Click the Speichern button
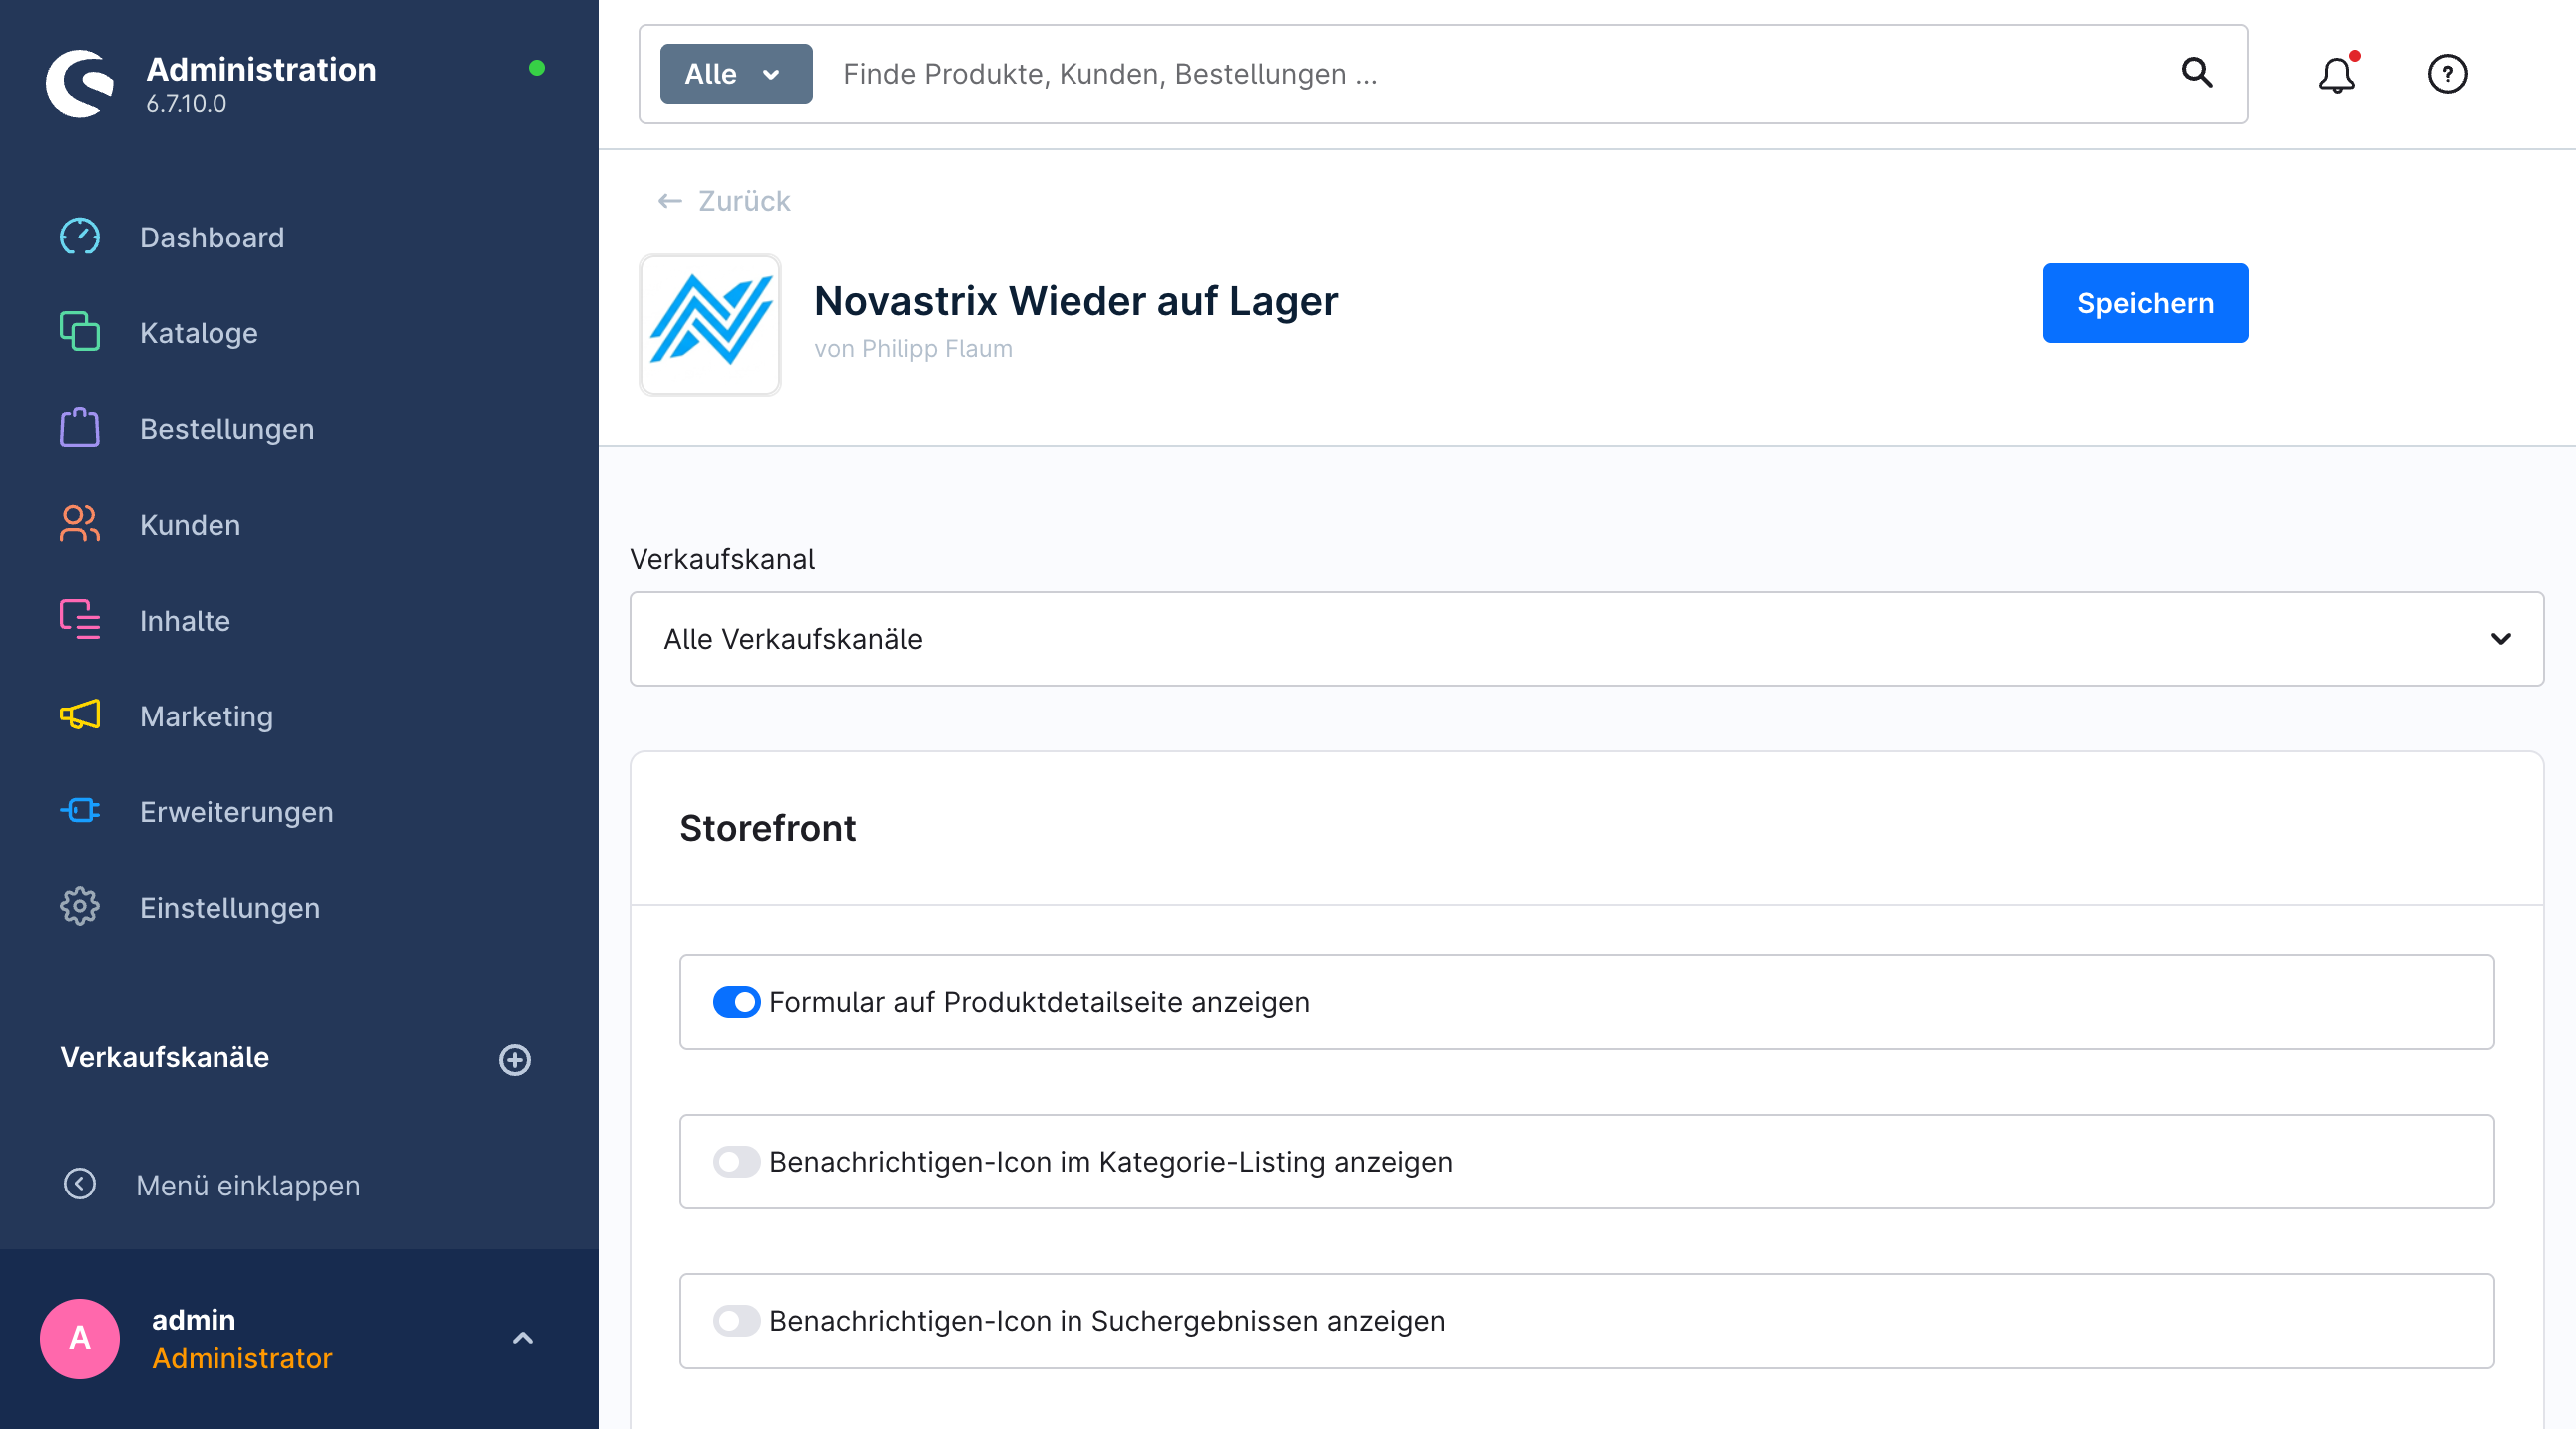The height and width of the screenshot is (1429, 2576). click(2145, 303)
